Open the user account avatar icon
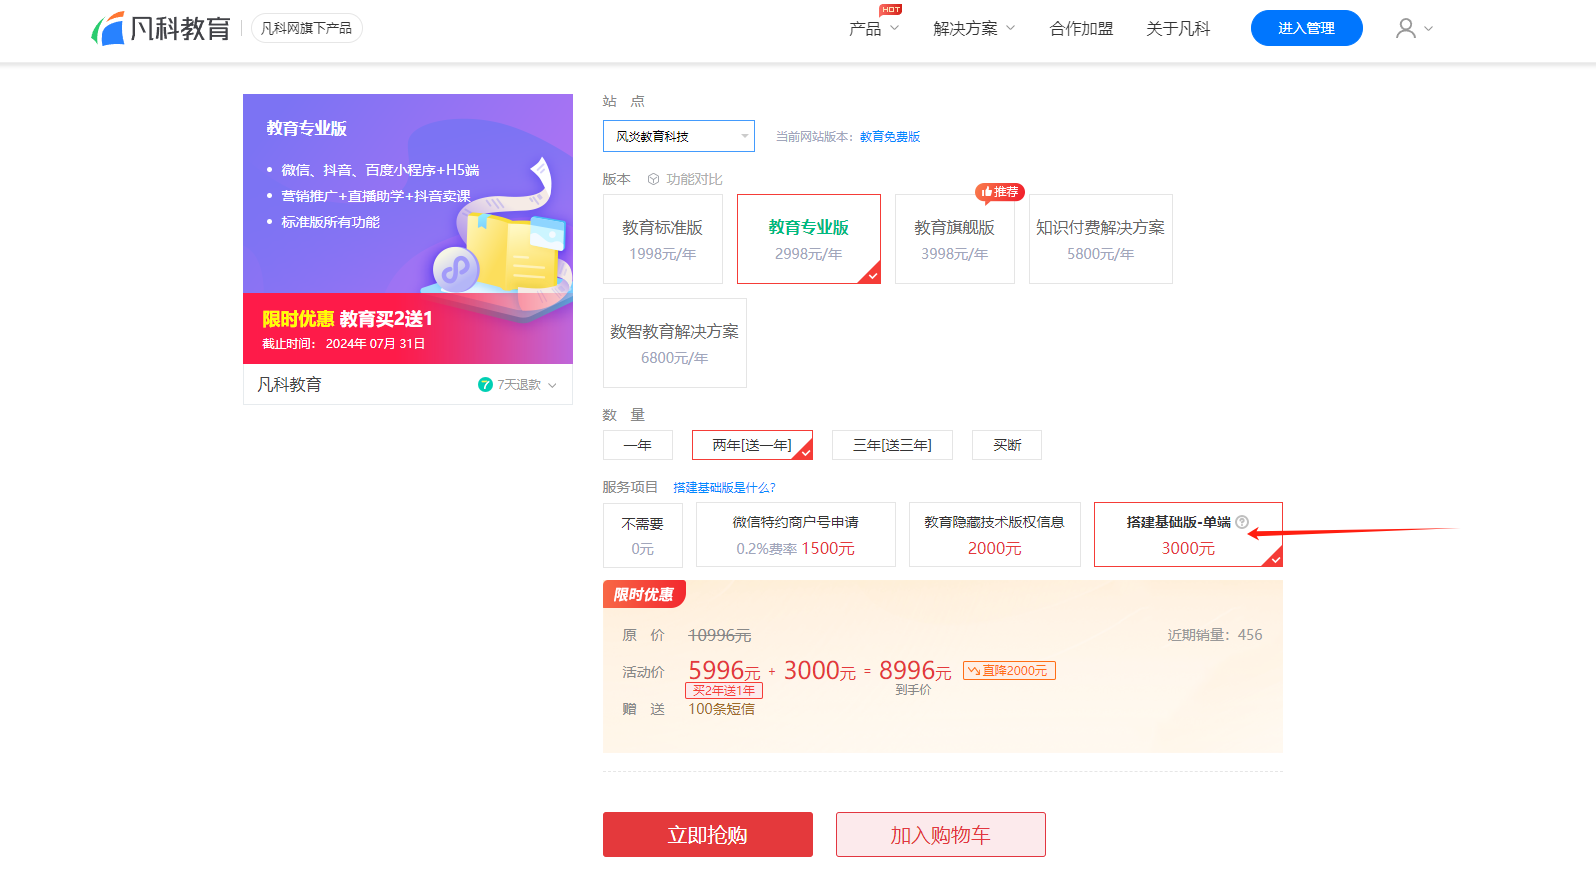Image resolution: width=1596 pixels, height=879 pixels. (1406, 28)
